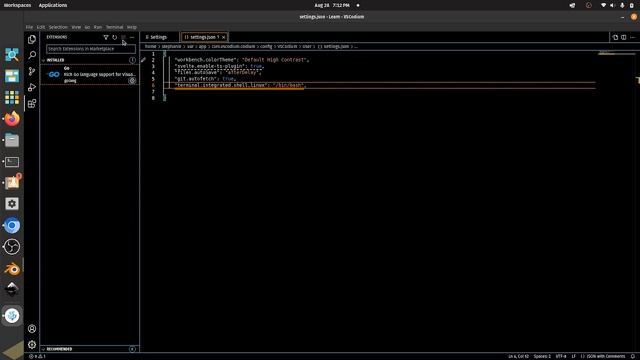This screenshot has height=360, width=640.
Task: Open the Selection menu
Action: pyautogui.click(x=58, y=27)
